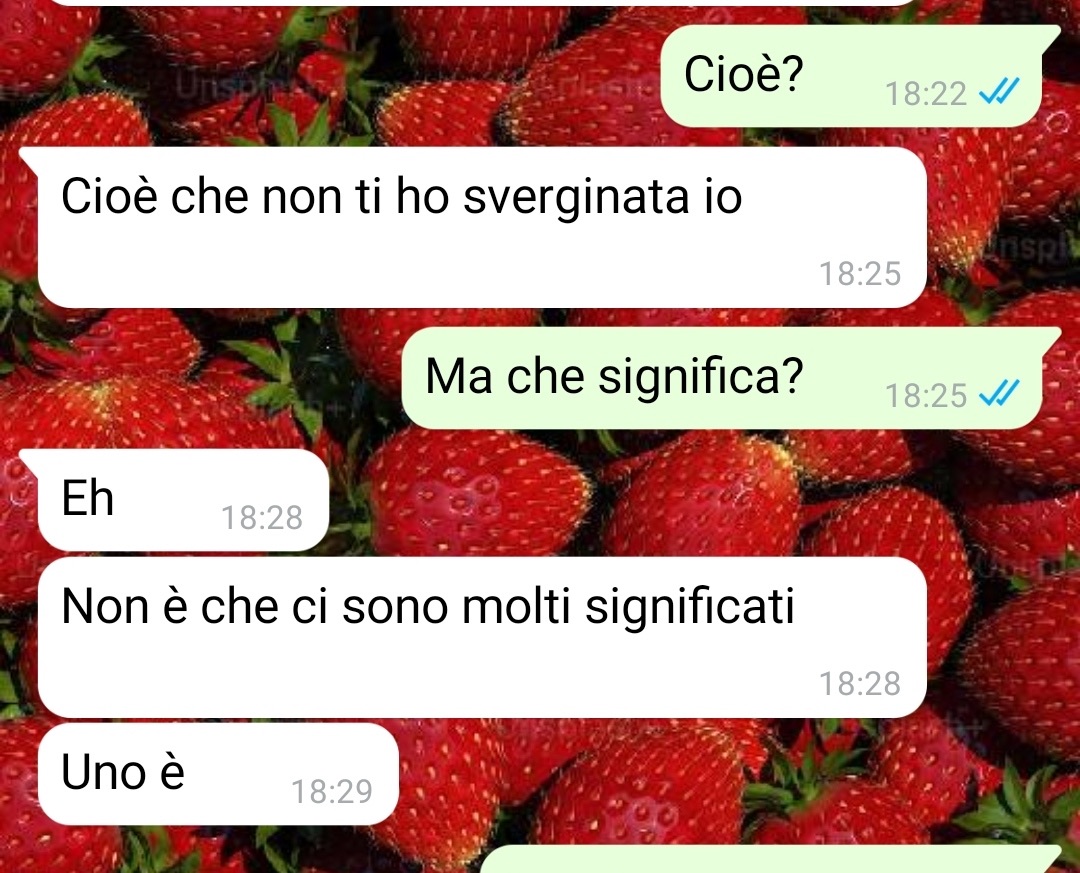Screen dimensions: 1080x873
Task: Click the 18:22 timestamp on "Cioè?"
Action: [926, 93]
